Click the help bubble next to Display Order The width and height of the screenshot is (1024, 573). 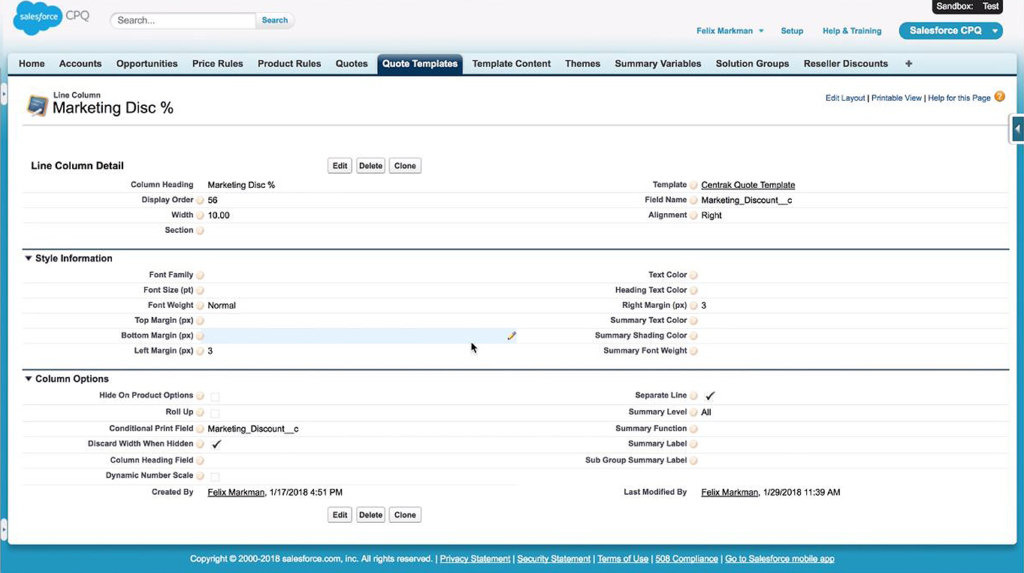(200, 200)
